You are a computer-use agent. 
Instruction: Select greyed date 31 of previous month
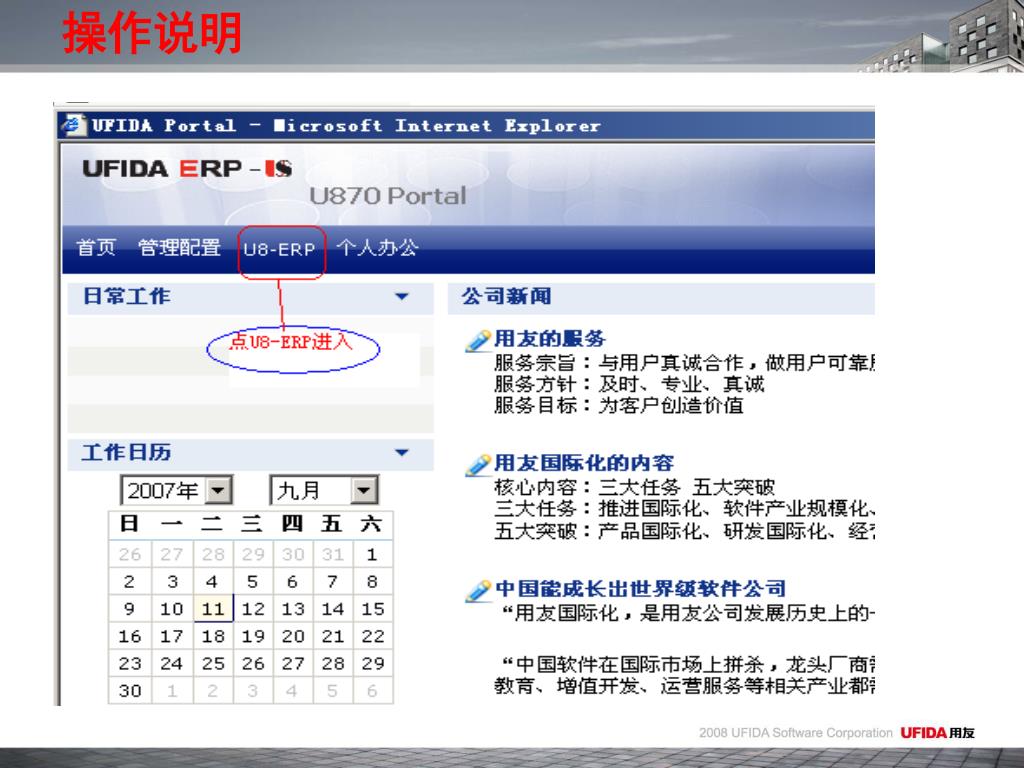(332, 554)
